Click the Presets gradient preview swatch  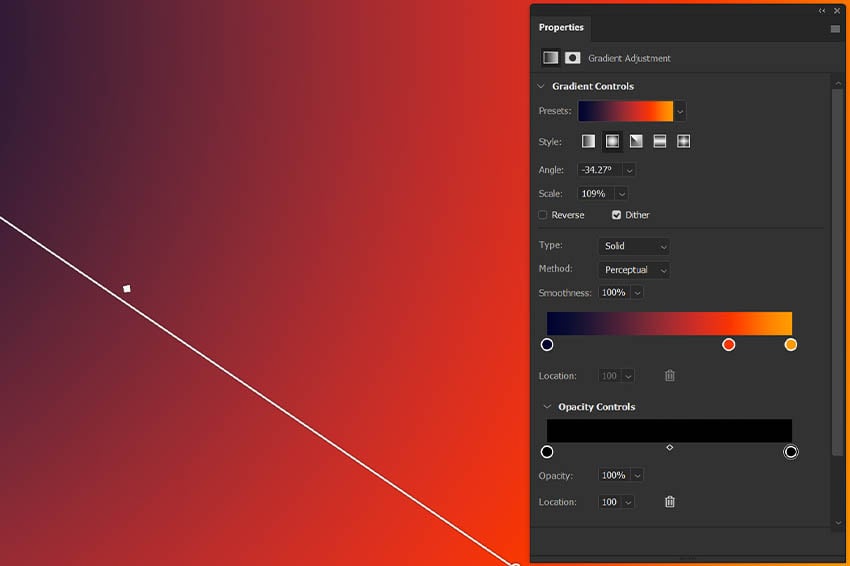(626, 111)
